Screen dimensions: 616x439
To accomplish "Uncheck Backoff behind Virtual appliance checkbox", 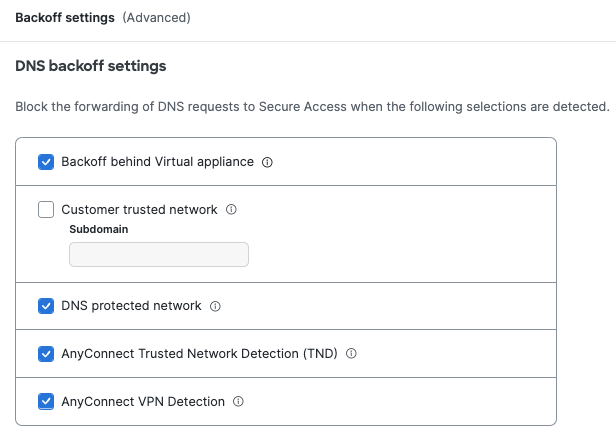I will click(x=46, y=162).
